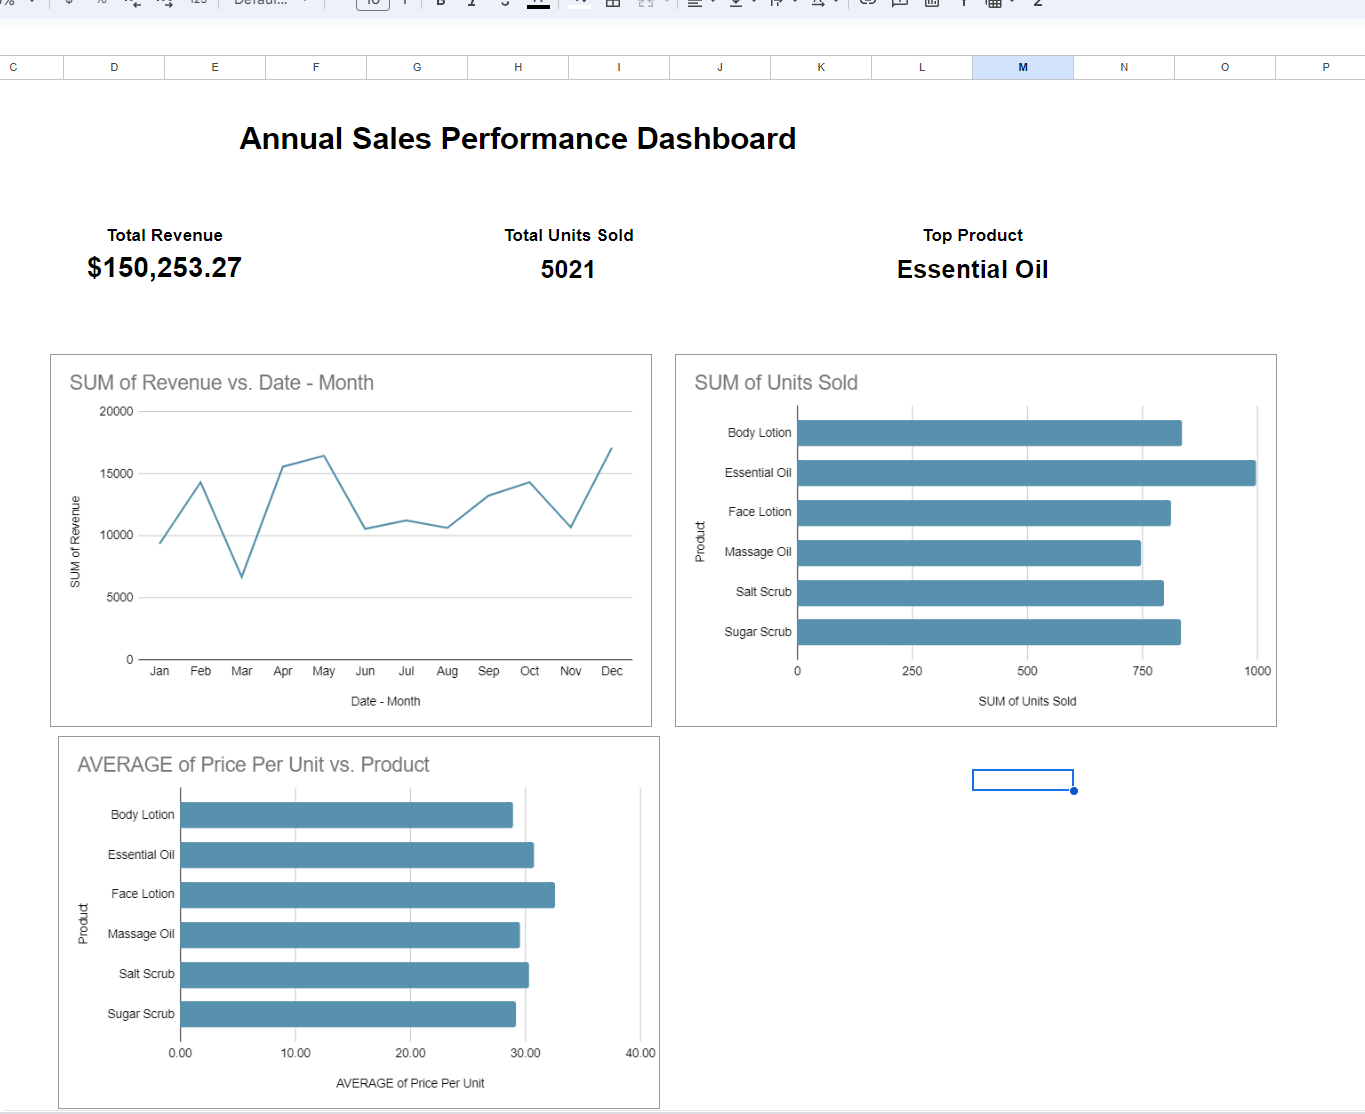Screen dimensions: 1365x1114
Task: Click the 'AVERAGE of Price Per Unit' x-axis title
Action: tap(410, 1083)
